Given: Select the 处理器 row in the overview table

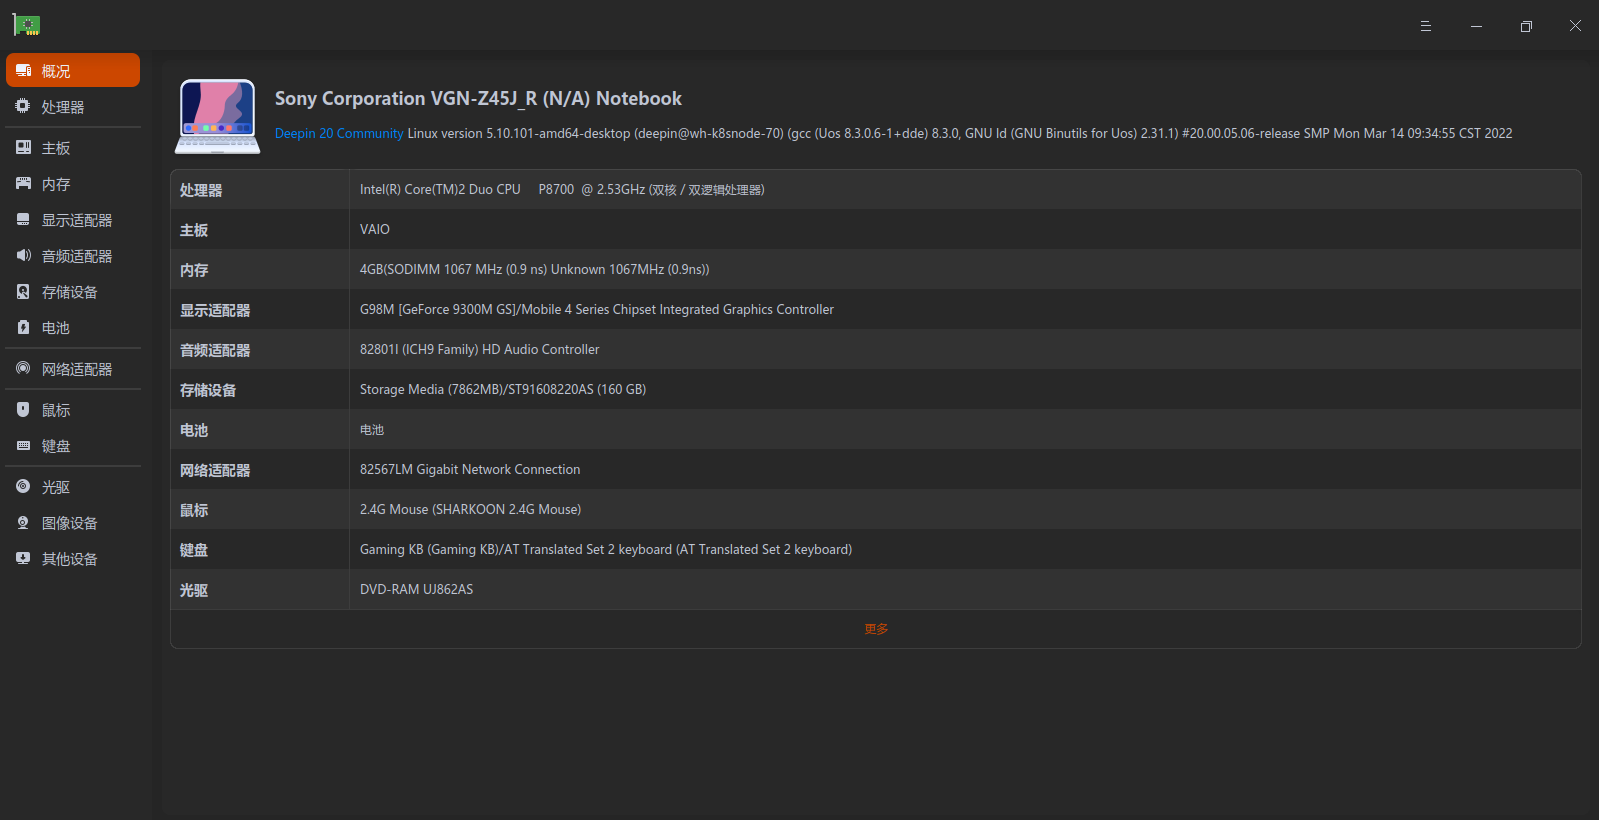Looking at the screenshot, I should [875, 190].
